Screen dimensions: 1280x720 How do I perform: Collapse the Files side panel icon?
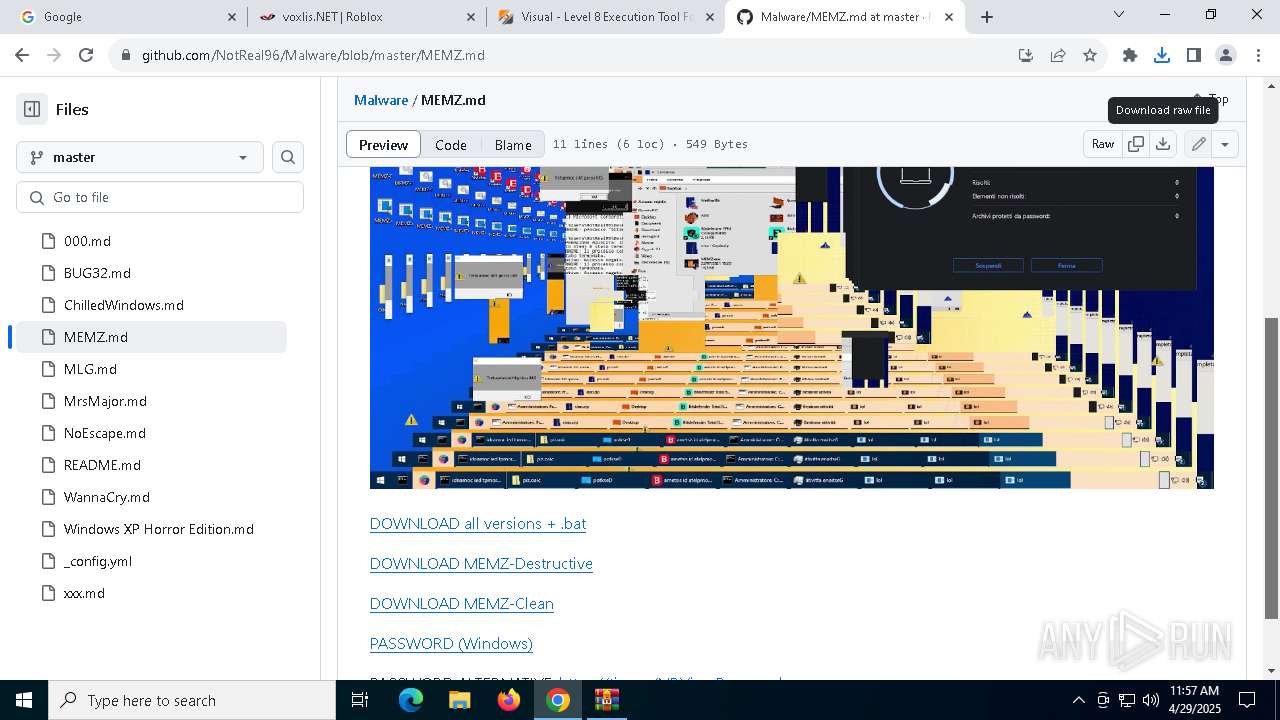click(32, 109)
